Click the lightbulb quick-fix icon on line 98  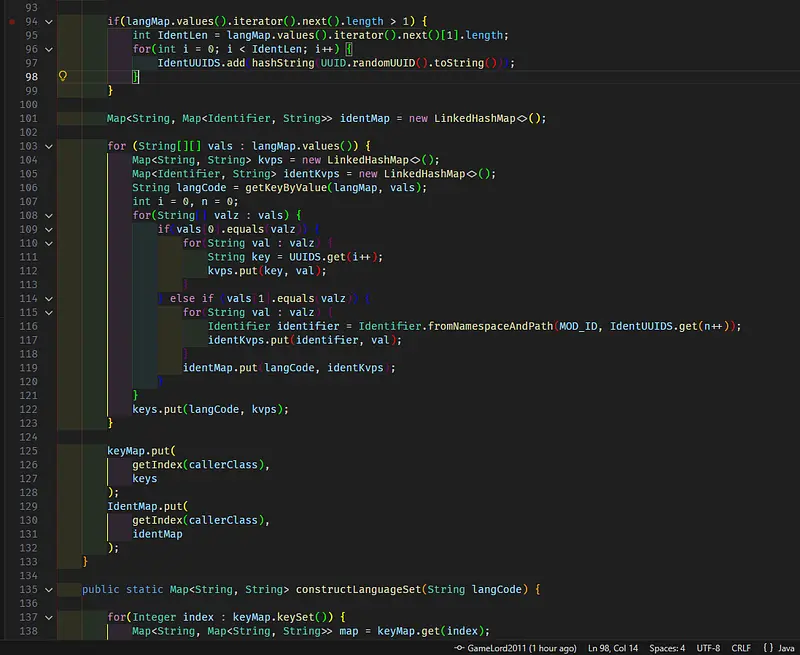62,76
